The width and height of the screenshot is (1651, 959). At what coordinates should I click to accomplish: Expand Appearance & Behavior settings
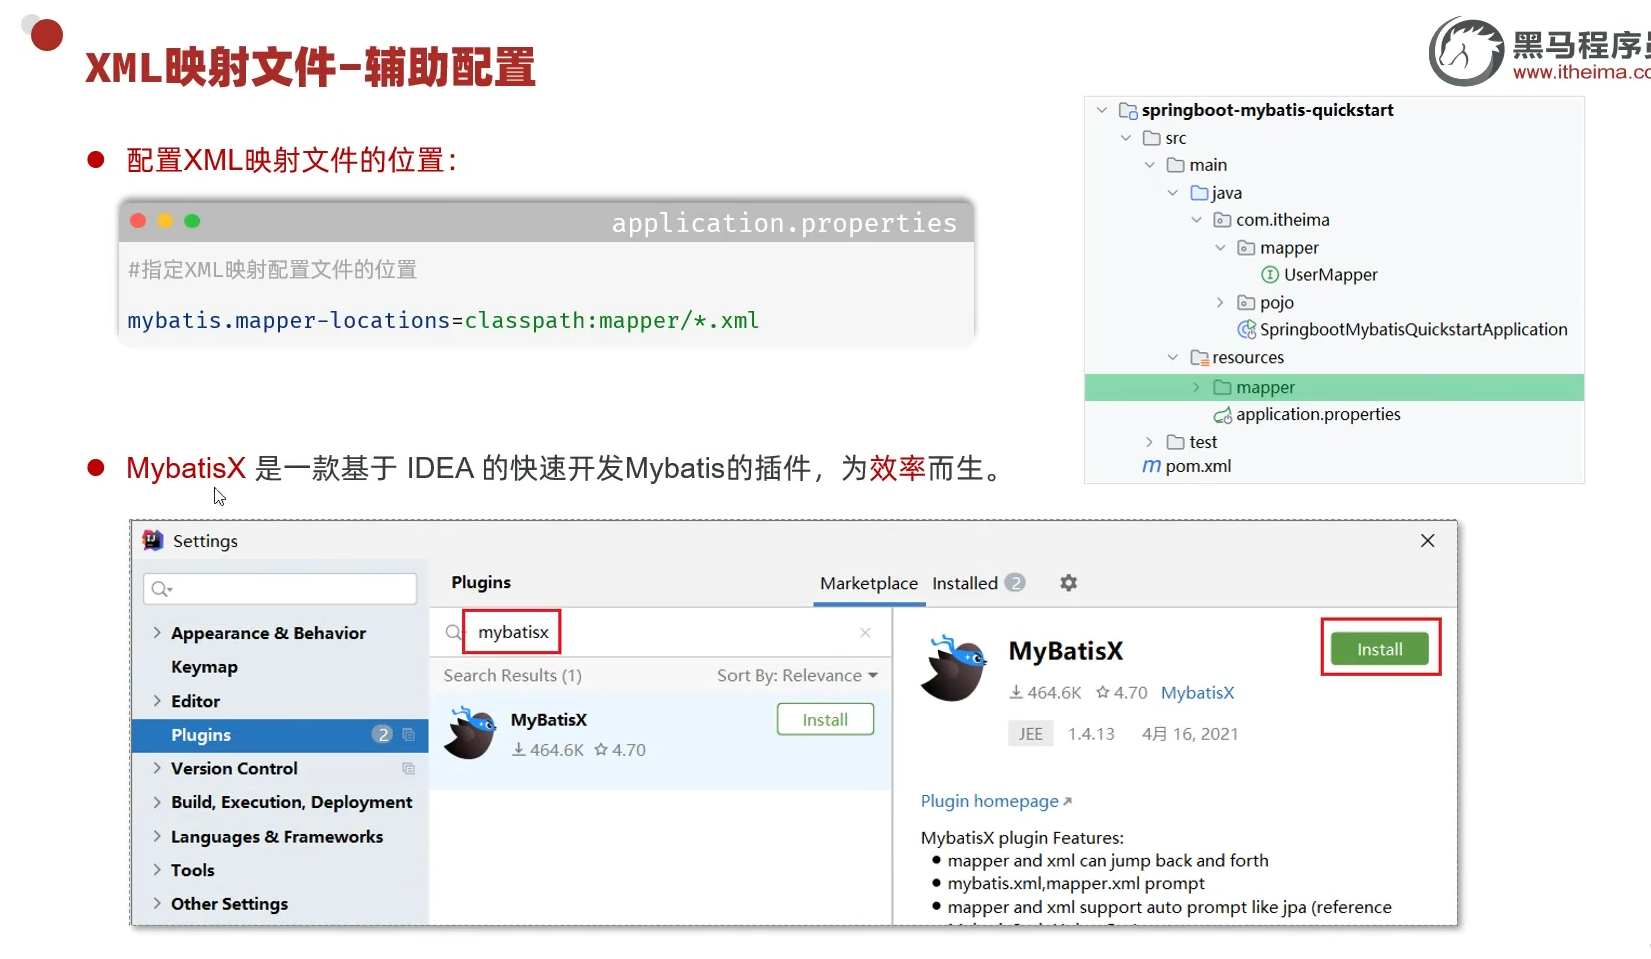pos(157,633)
